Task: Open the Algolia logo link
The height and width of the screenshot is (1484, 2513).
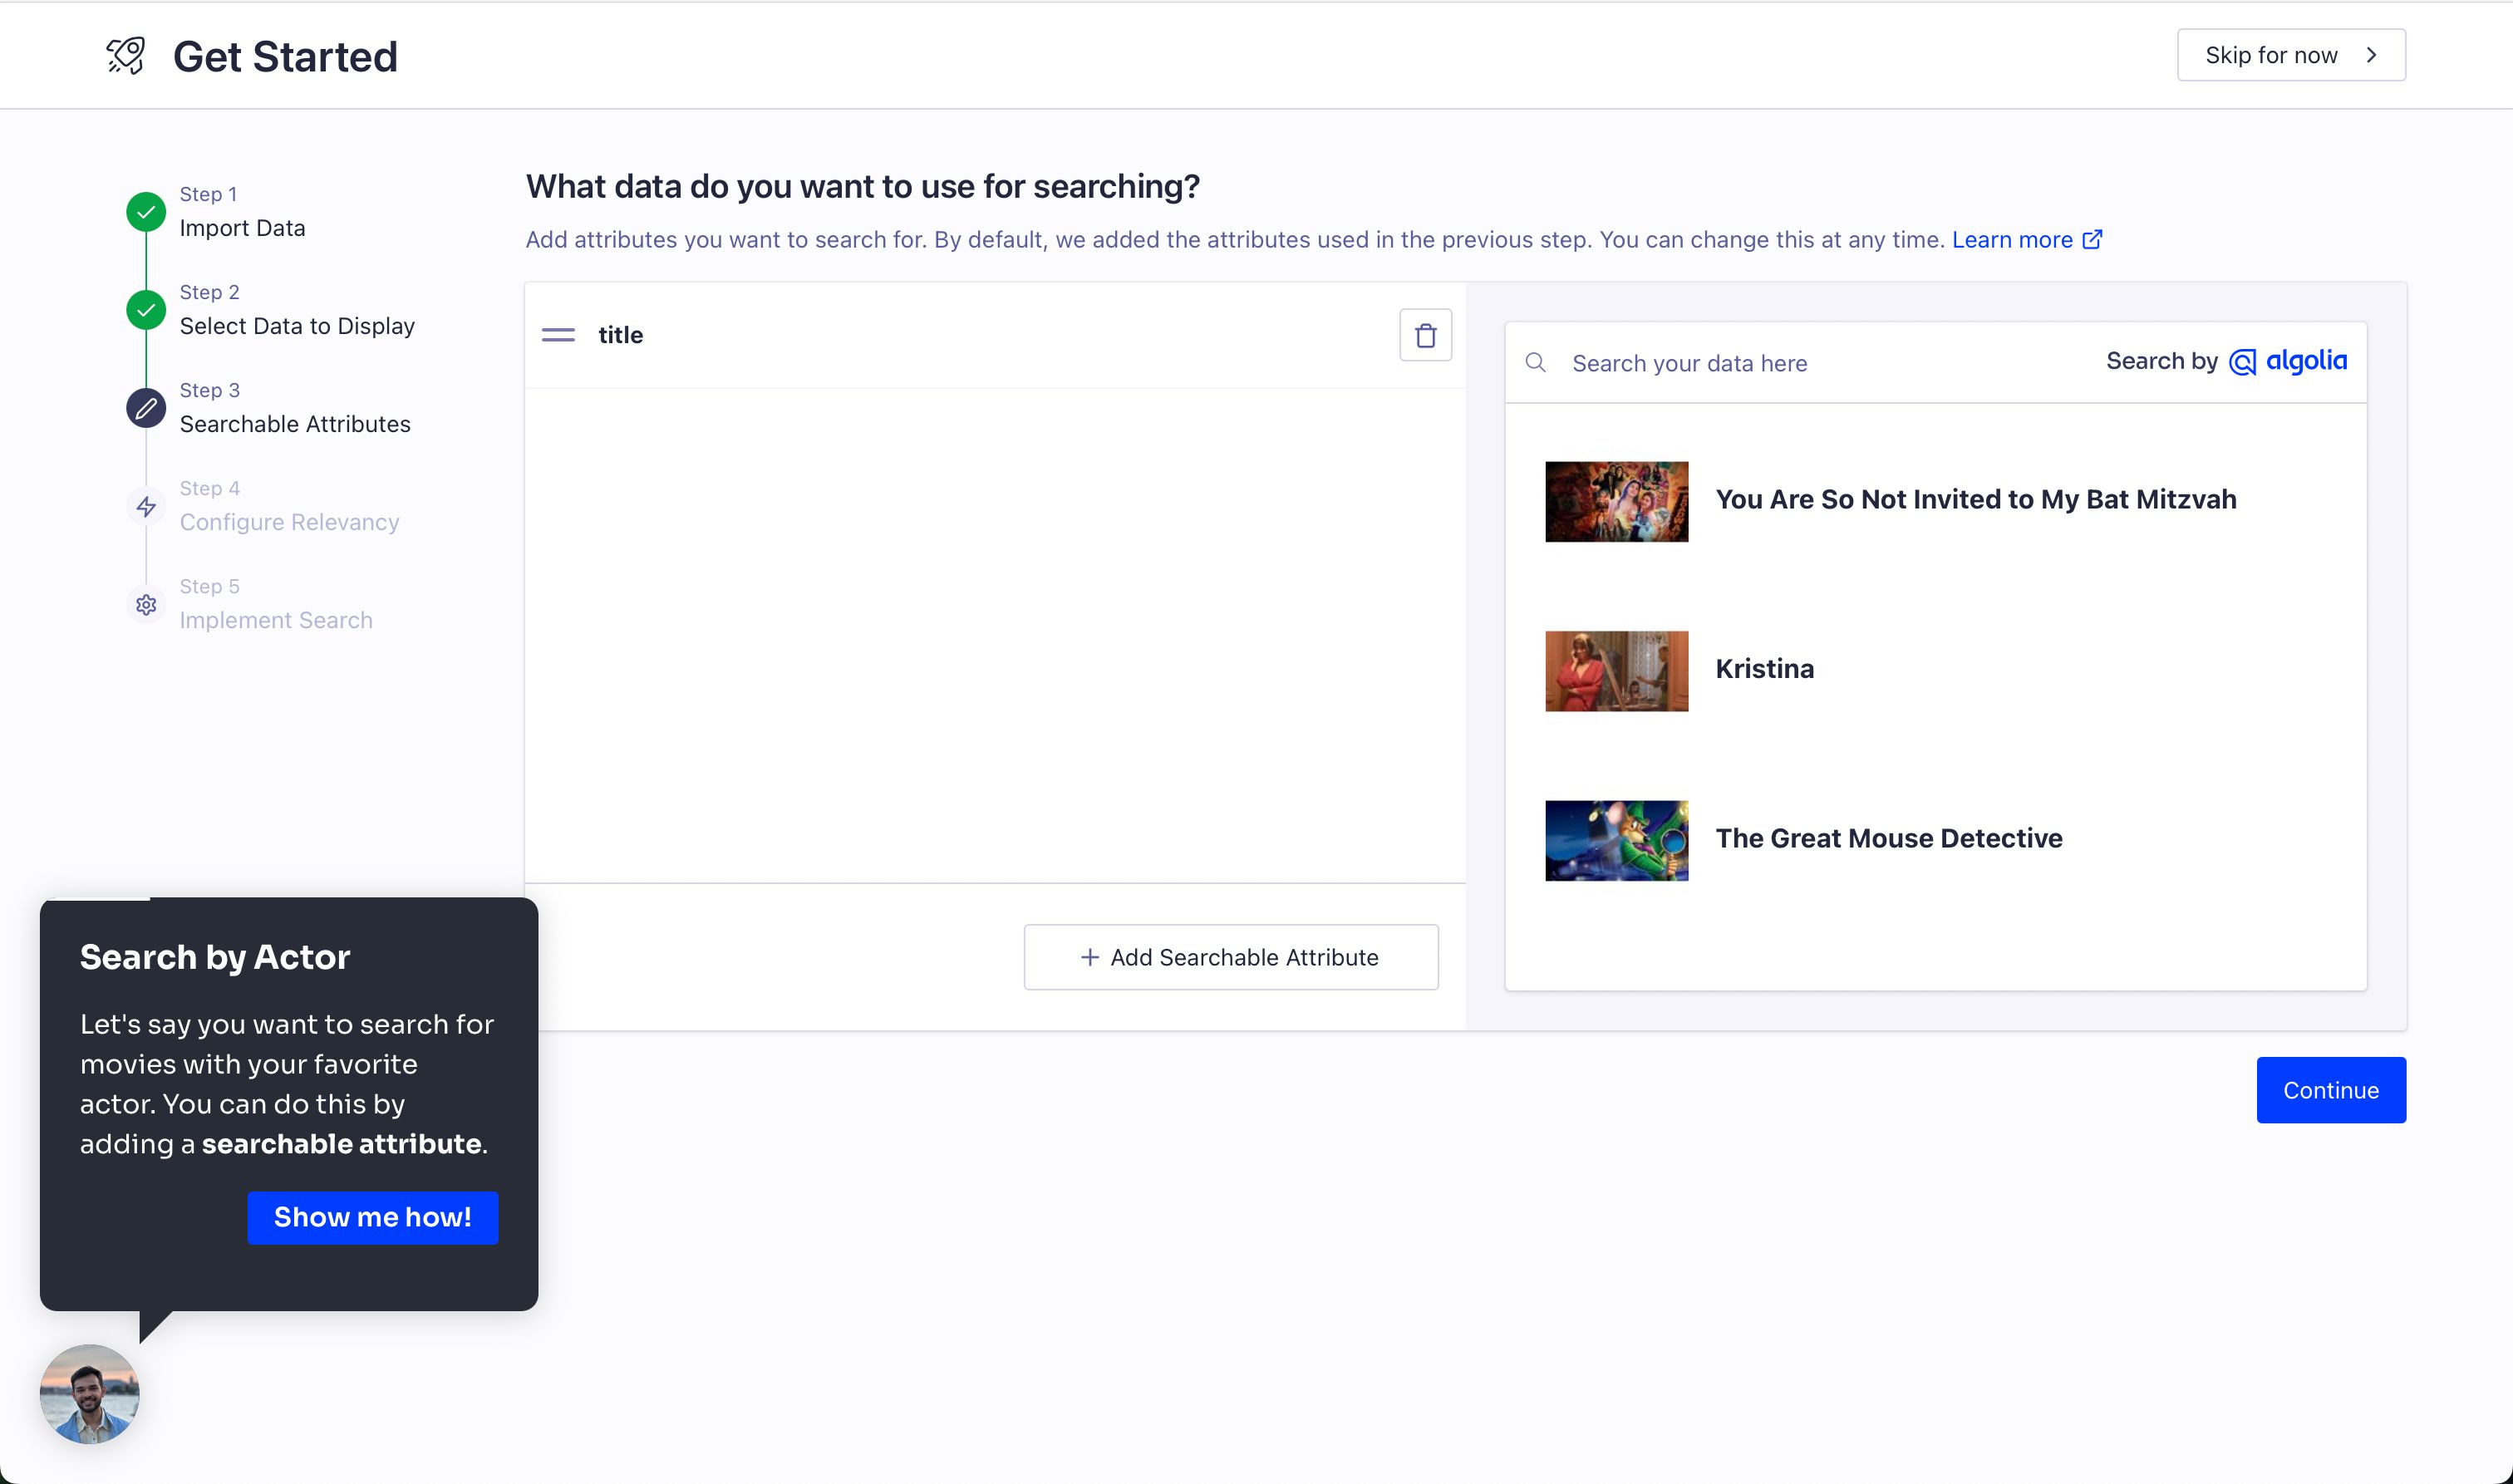Action: click(2288, 361)
